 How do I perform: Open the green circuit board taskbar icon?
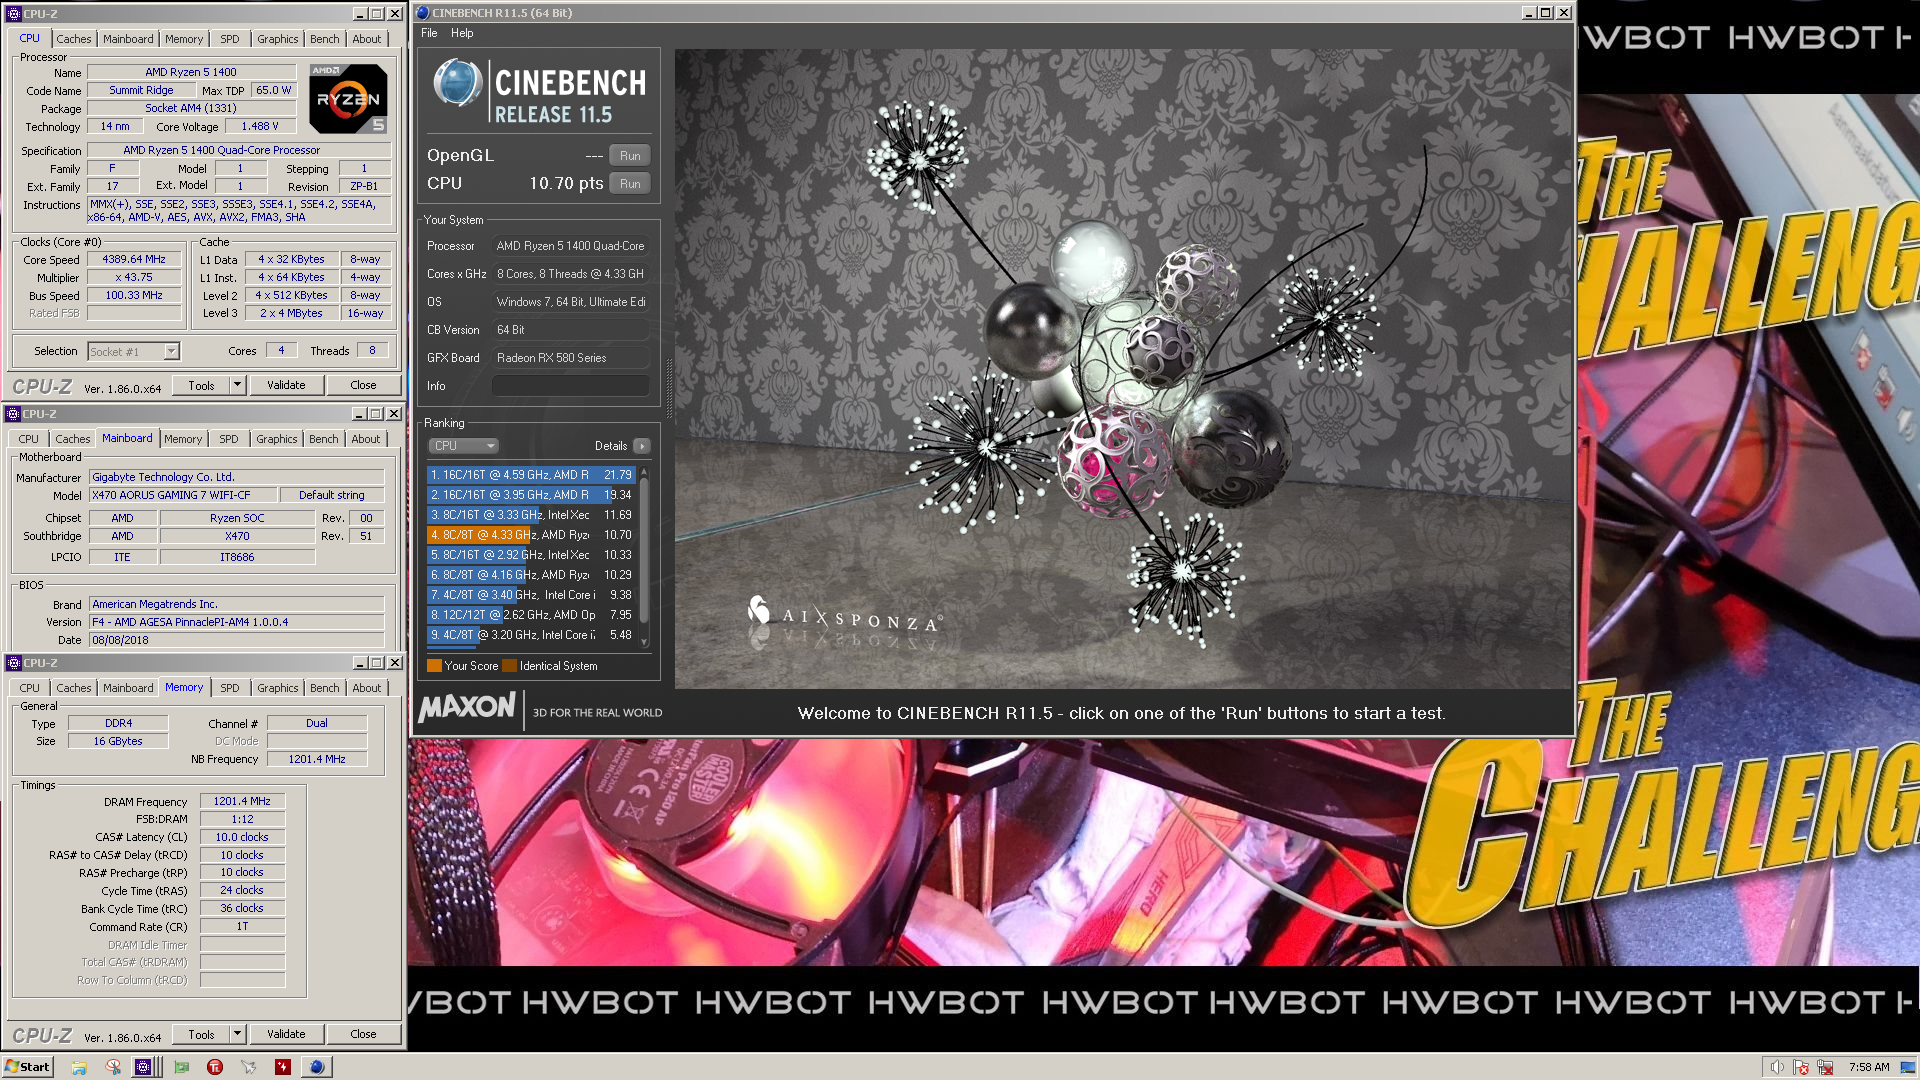181,1067
